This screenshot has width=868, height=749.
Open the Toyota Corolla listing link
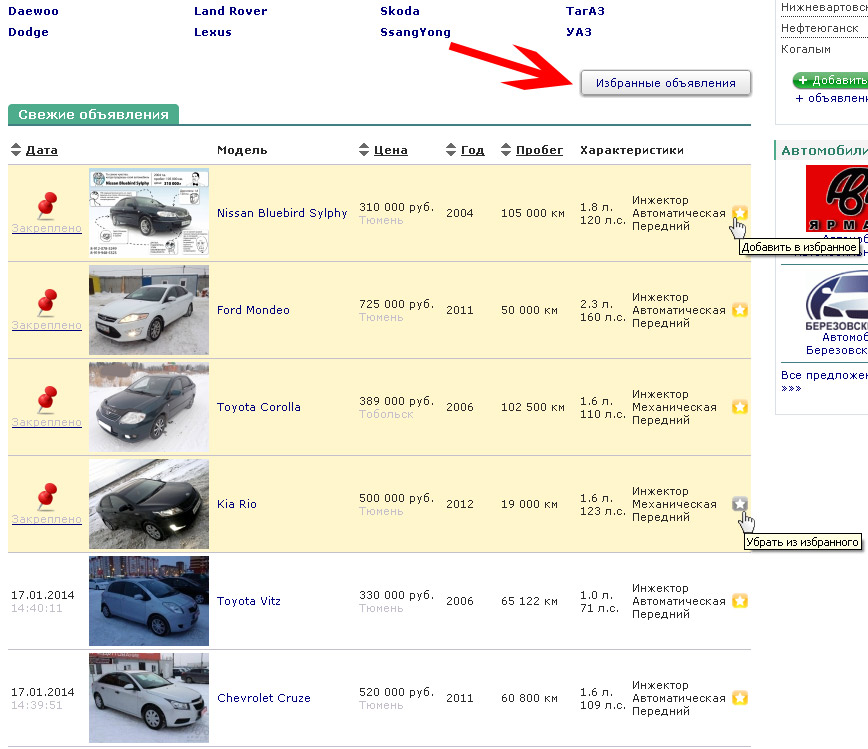click(x=259, y=407)
